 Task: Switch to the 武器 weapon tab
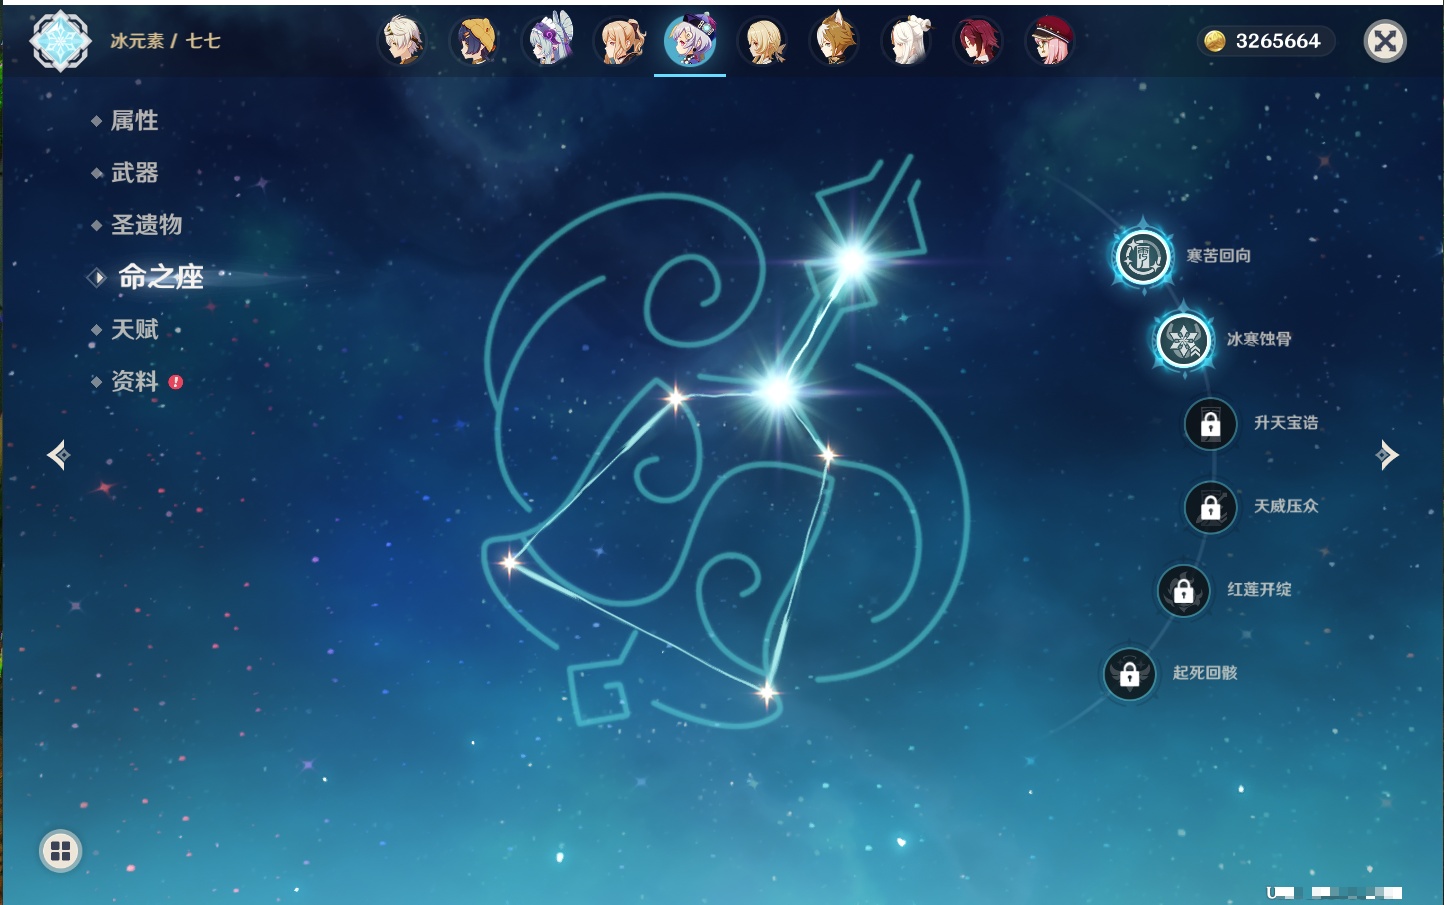pos(134,173)
